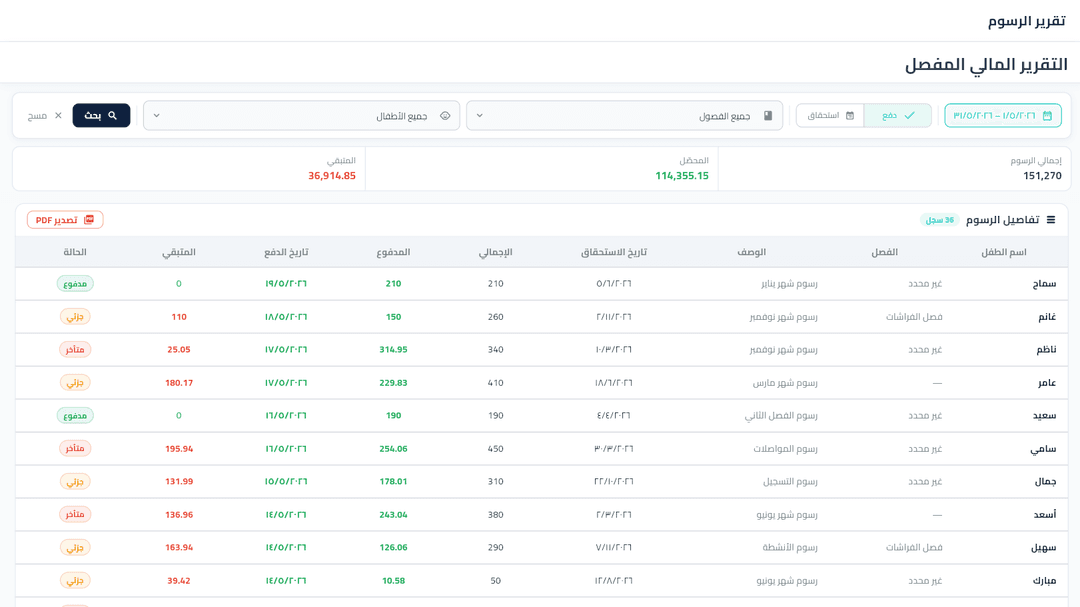Screen dimensions: 1080x607
Task: Click the رسوم الأنشطة description cell
Action: [790, 548]
